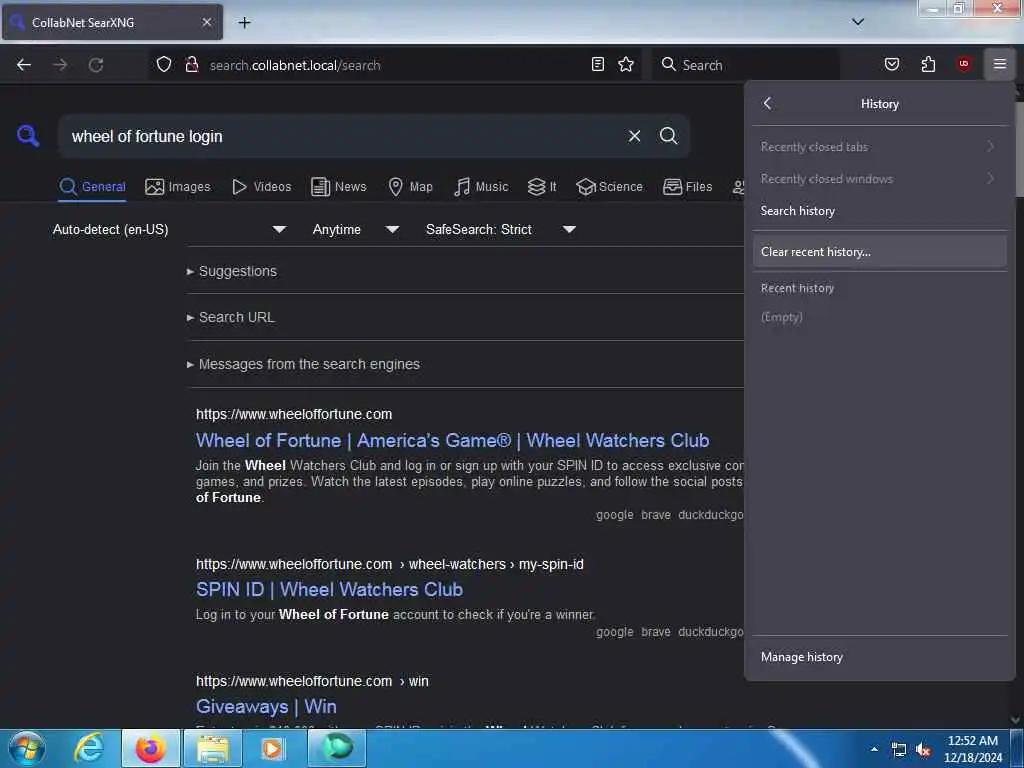Open Wheel of Fortune America's Game result
This screenshot has height=768, width=1024.
[453, 441]
